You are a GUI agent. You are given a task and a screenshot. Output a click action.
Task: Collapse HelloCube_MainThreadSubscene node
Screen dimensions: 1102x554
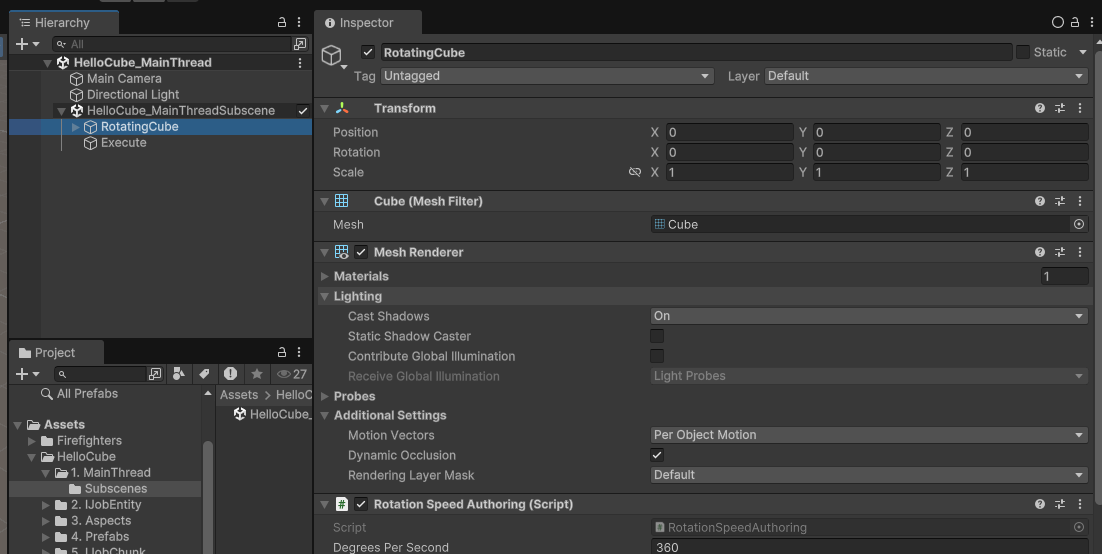(x=61, y=110)
